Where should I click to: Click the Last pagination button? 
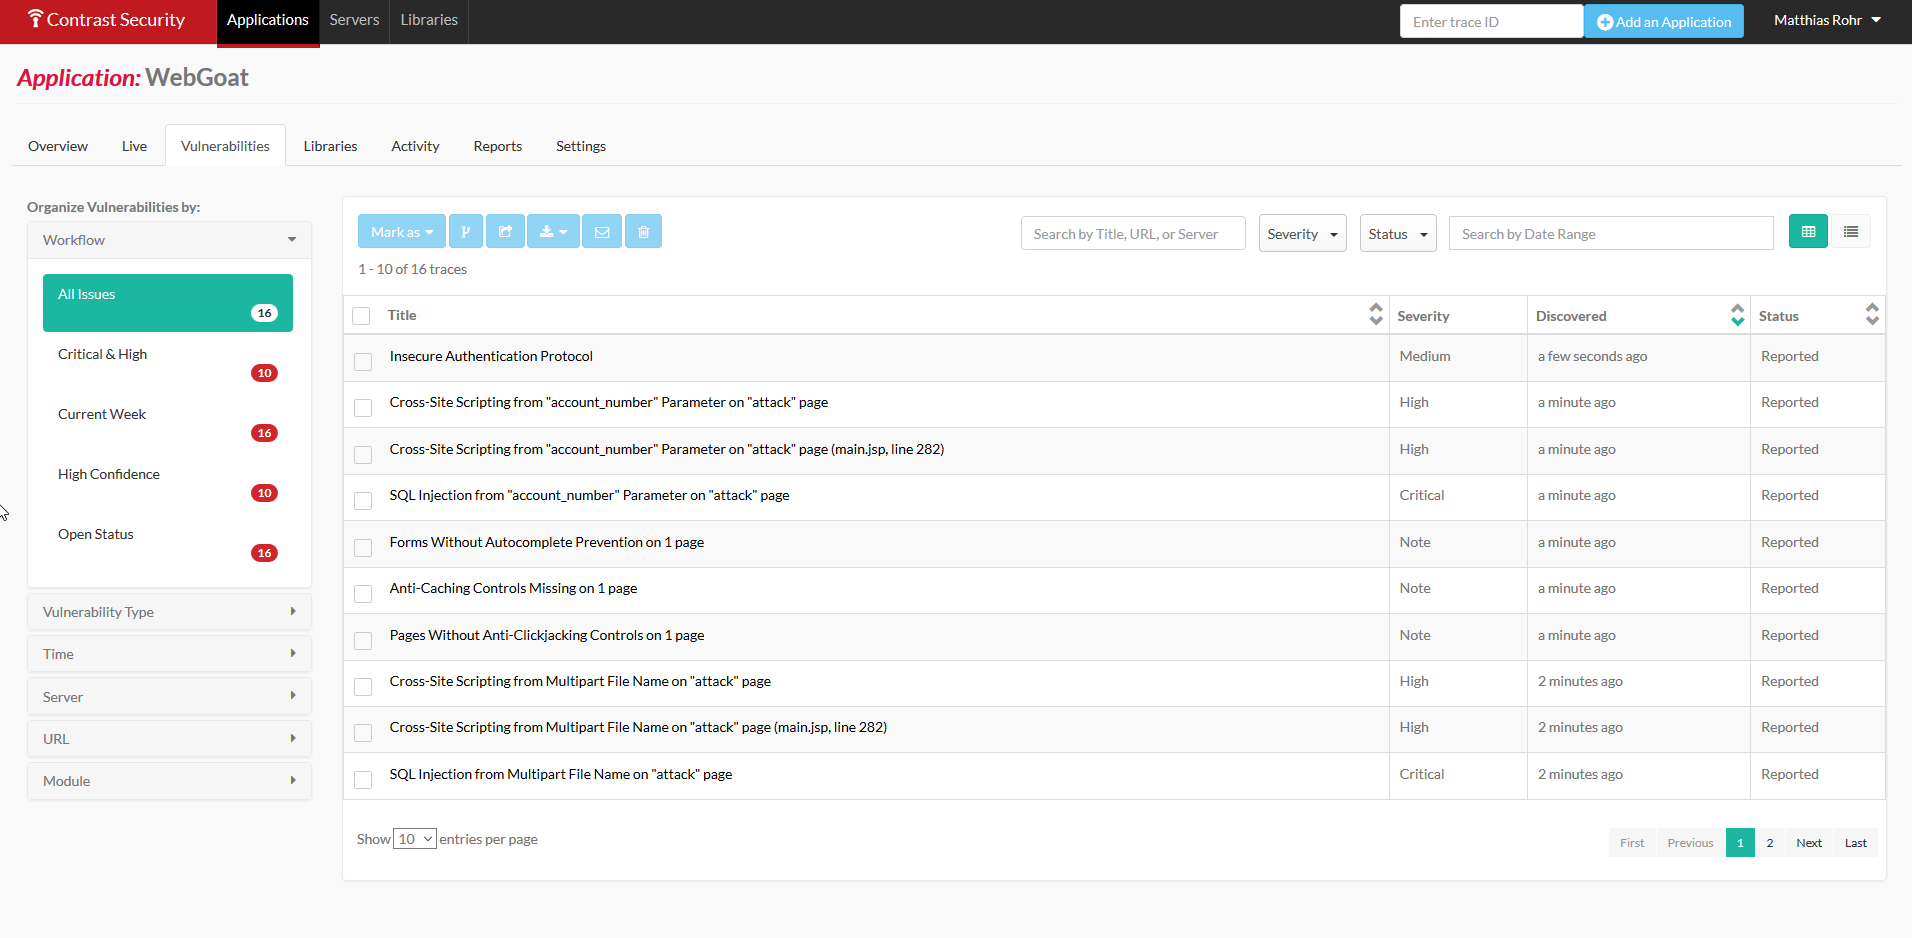point(1856,843)
